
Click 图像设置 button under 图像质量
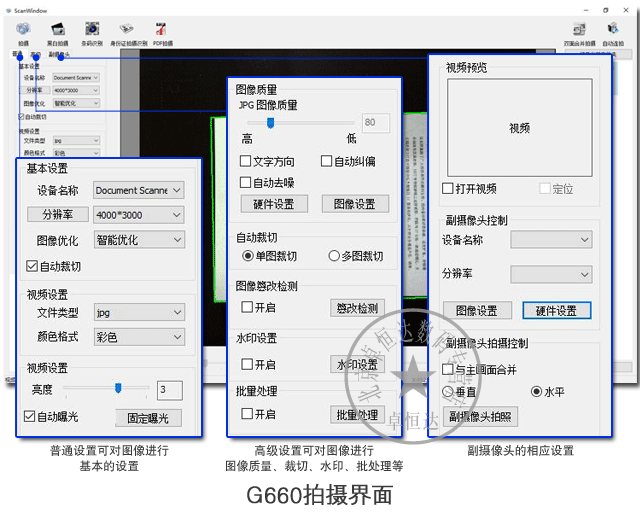point(355,204)
